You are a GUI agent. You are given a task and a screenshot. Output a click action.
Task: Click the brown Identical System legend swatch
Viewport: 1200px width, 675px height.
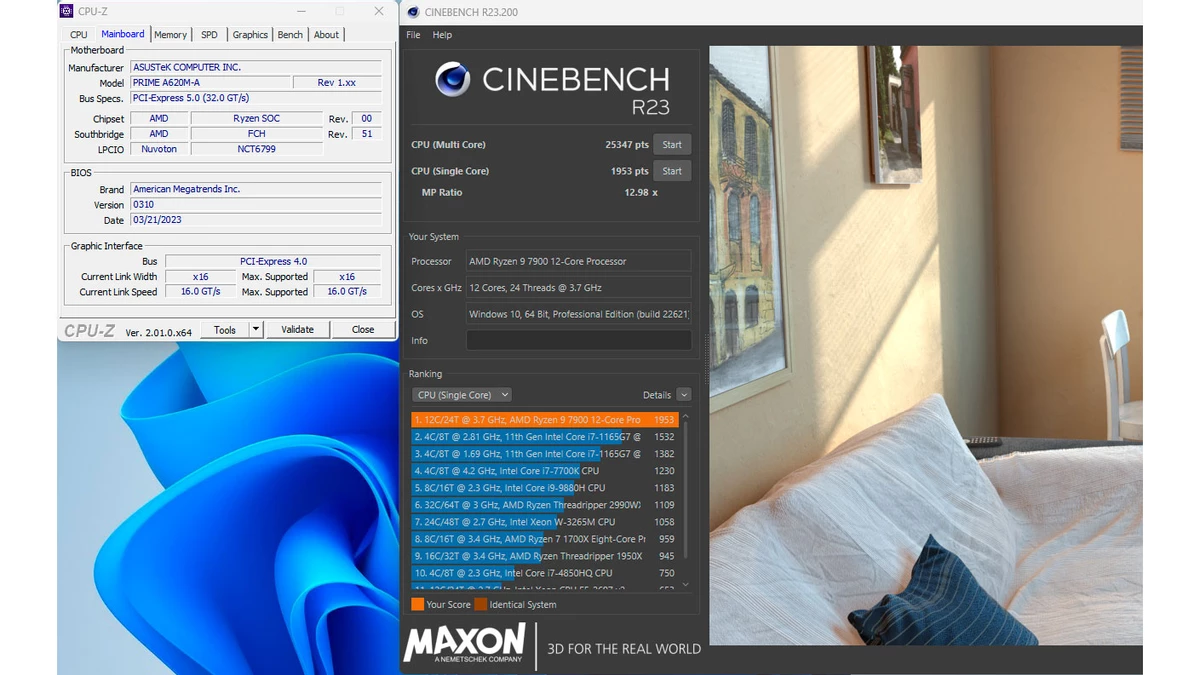tap(481, 604)
